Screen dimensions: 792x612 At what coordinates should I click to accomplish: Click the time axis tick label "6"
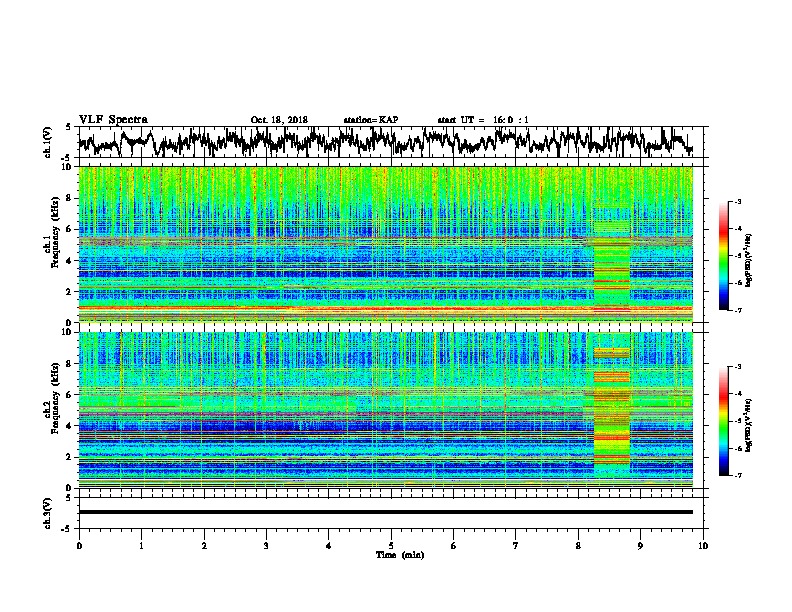pyautogui.click(x=454, y=546)
